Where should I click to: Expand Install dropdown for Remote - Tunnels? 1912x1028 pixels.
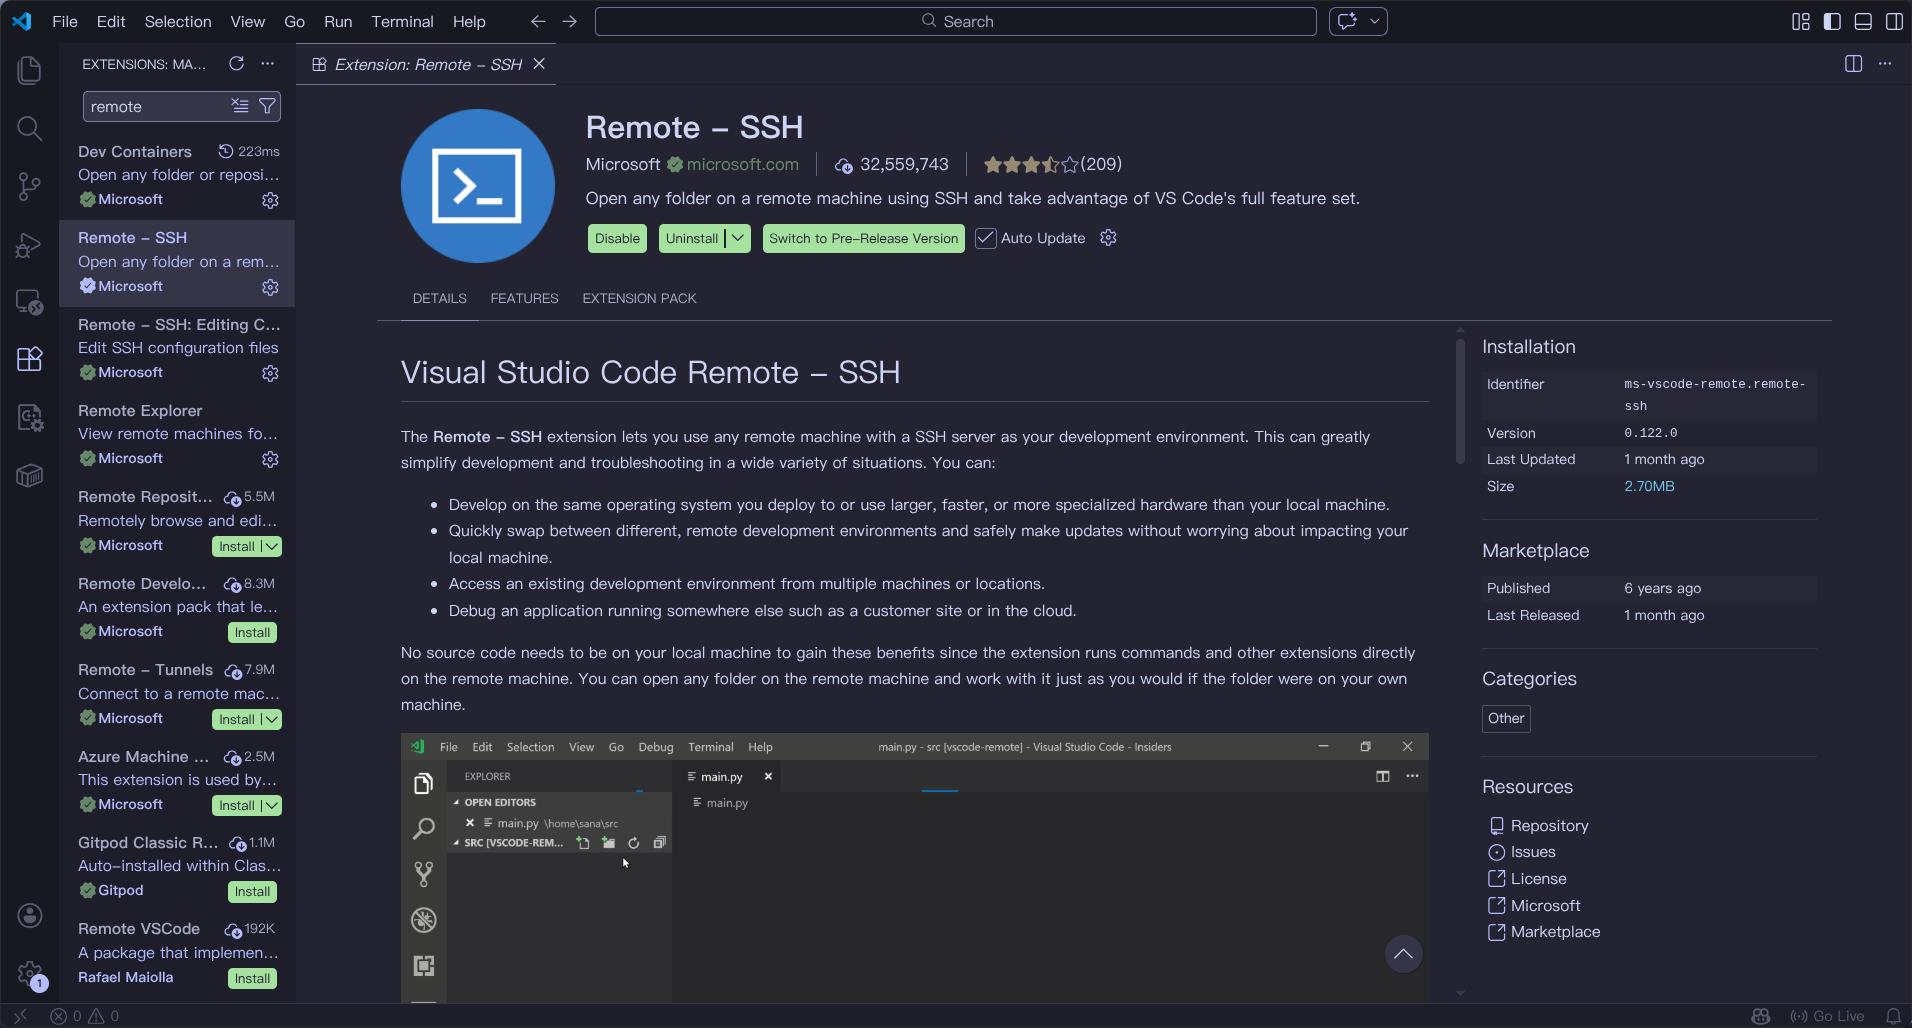point(271,719)
